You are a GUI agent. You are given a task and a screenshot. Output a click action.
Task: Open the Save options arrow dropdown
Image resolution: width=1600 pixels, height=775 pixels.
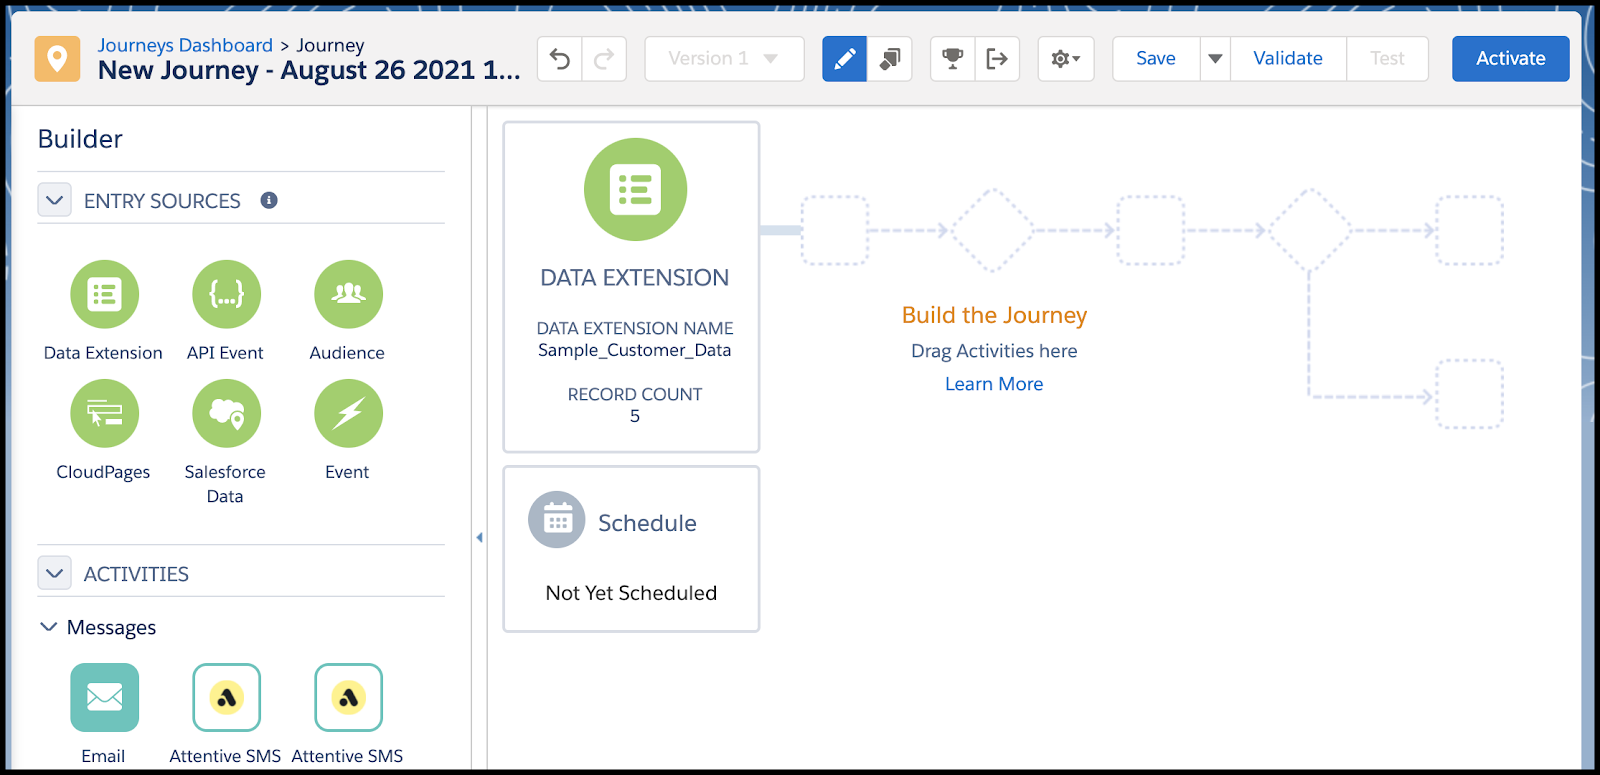[1215, 59]
